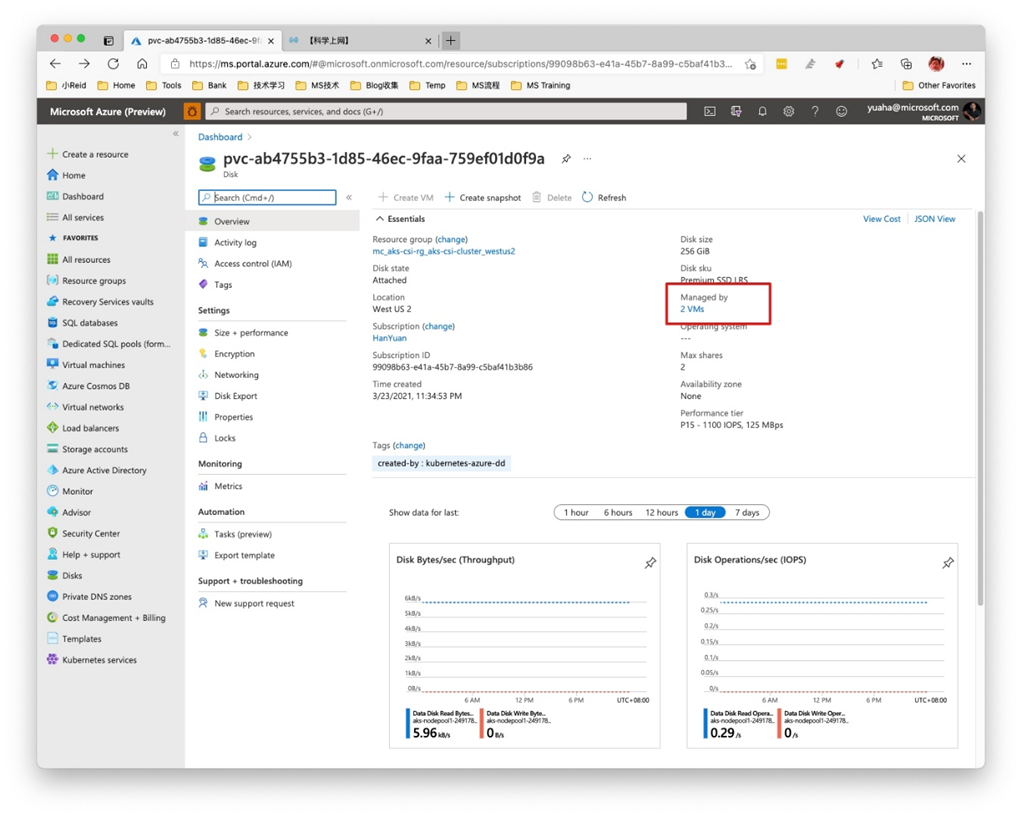Open View Cost link
This screenshot has height=817, width=1022.
click(881, 219)
